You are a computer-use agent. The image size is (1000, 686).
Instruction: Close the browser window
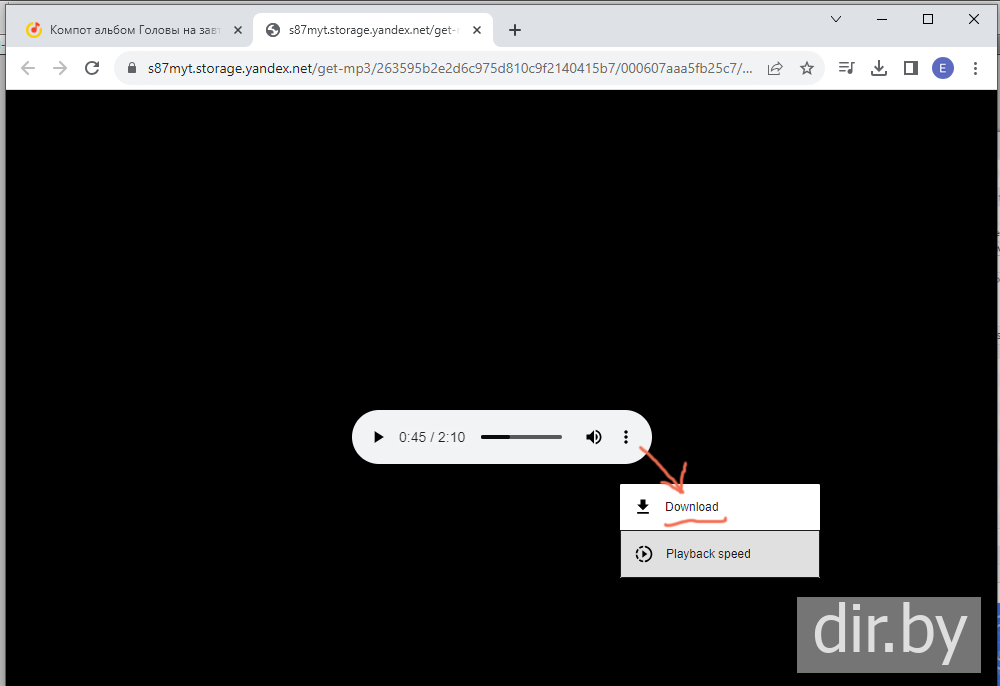click(x=974, y=19)
